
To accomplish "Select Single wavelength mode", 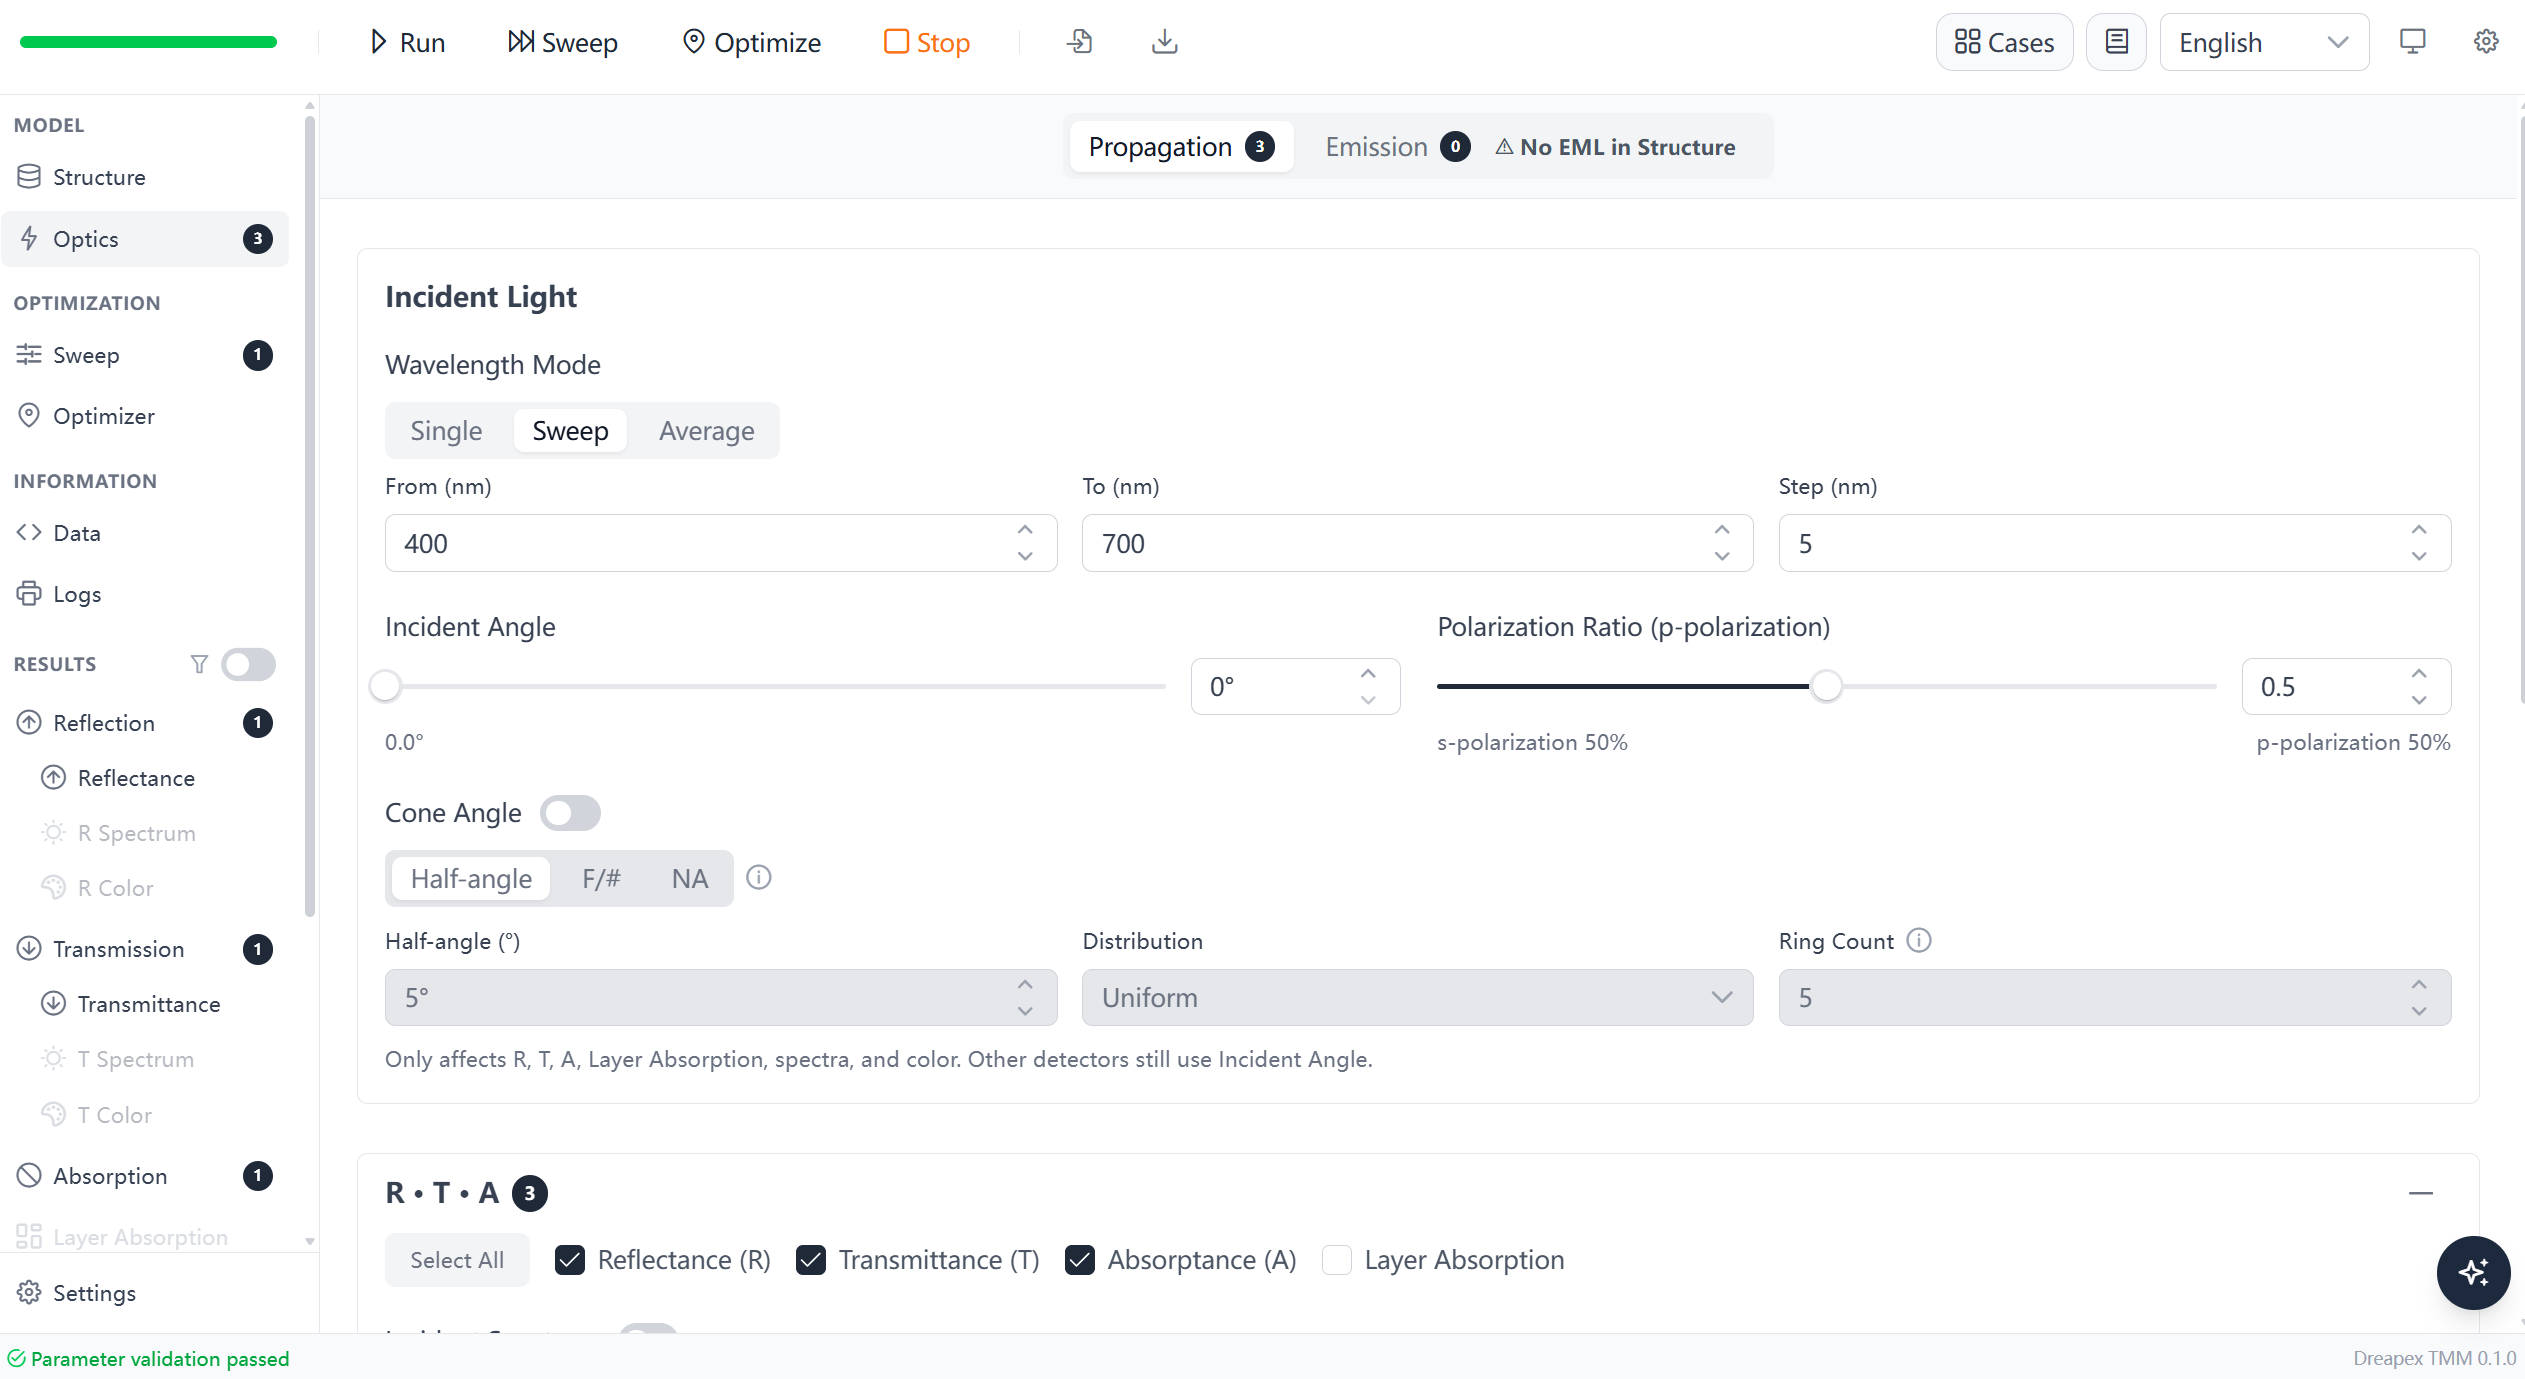I will tap(446, 431).
